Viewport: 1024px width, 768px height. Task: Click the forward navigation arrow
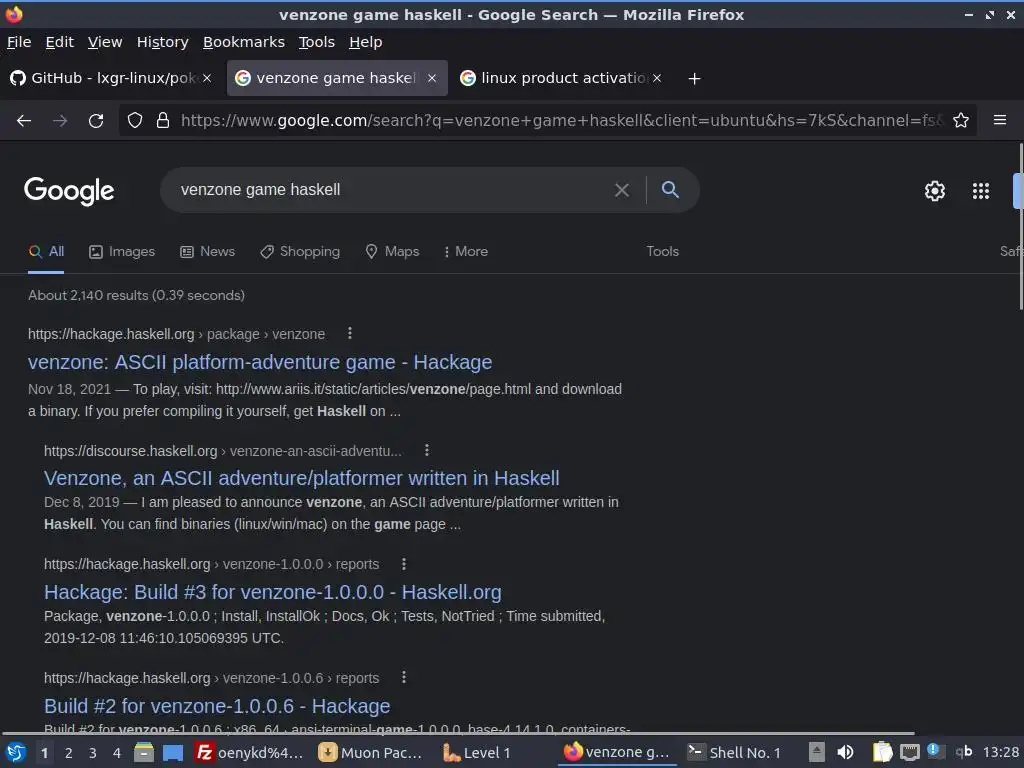point(60,121)
